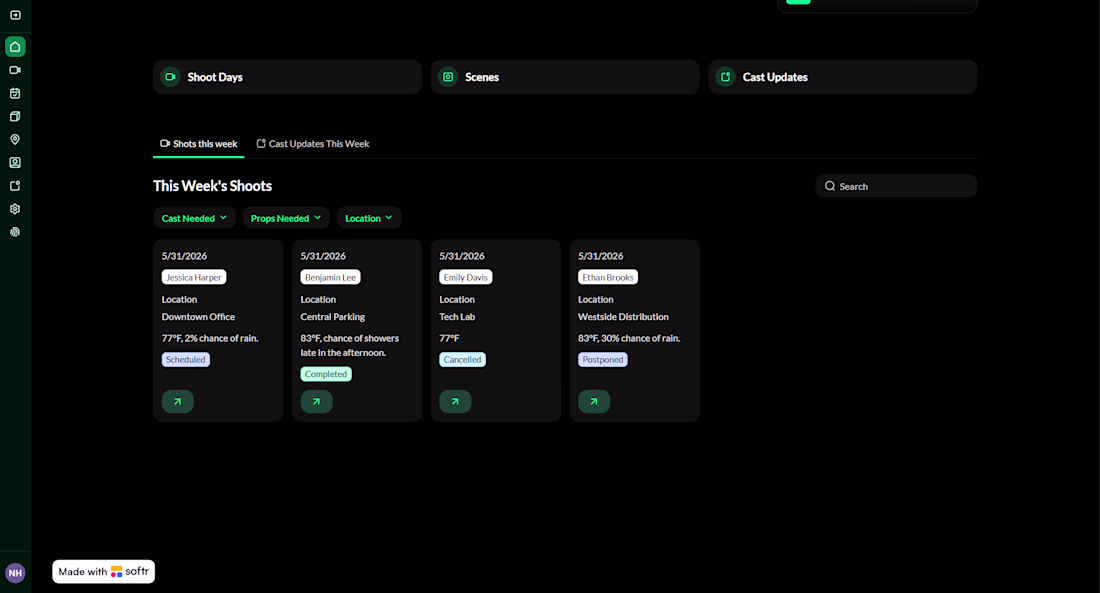The width and height of the screenshot is (1100, 593).
Task: Click the Emily Davis name tag
Action: [466, 277]
